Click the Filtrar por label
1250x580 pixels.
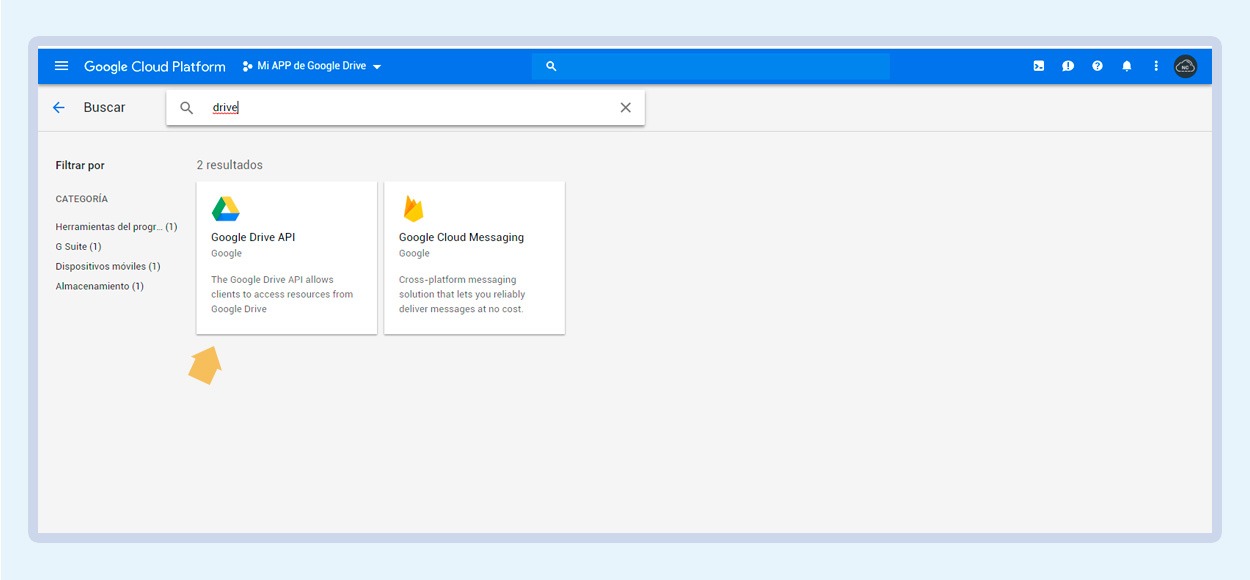tap(80, 166)
